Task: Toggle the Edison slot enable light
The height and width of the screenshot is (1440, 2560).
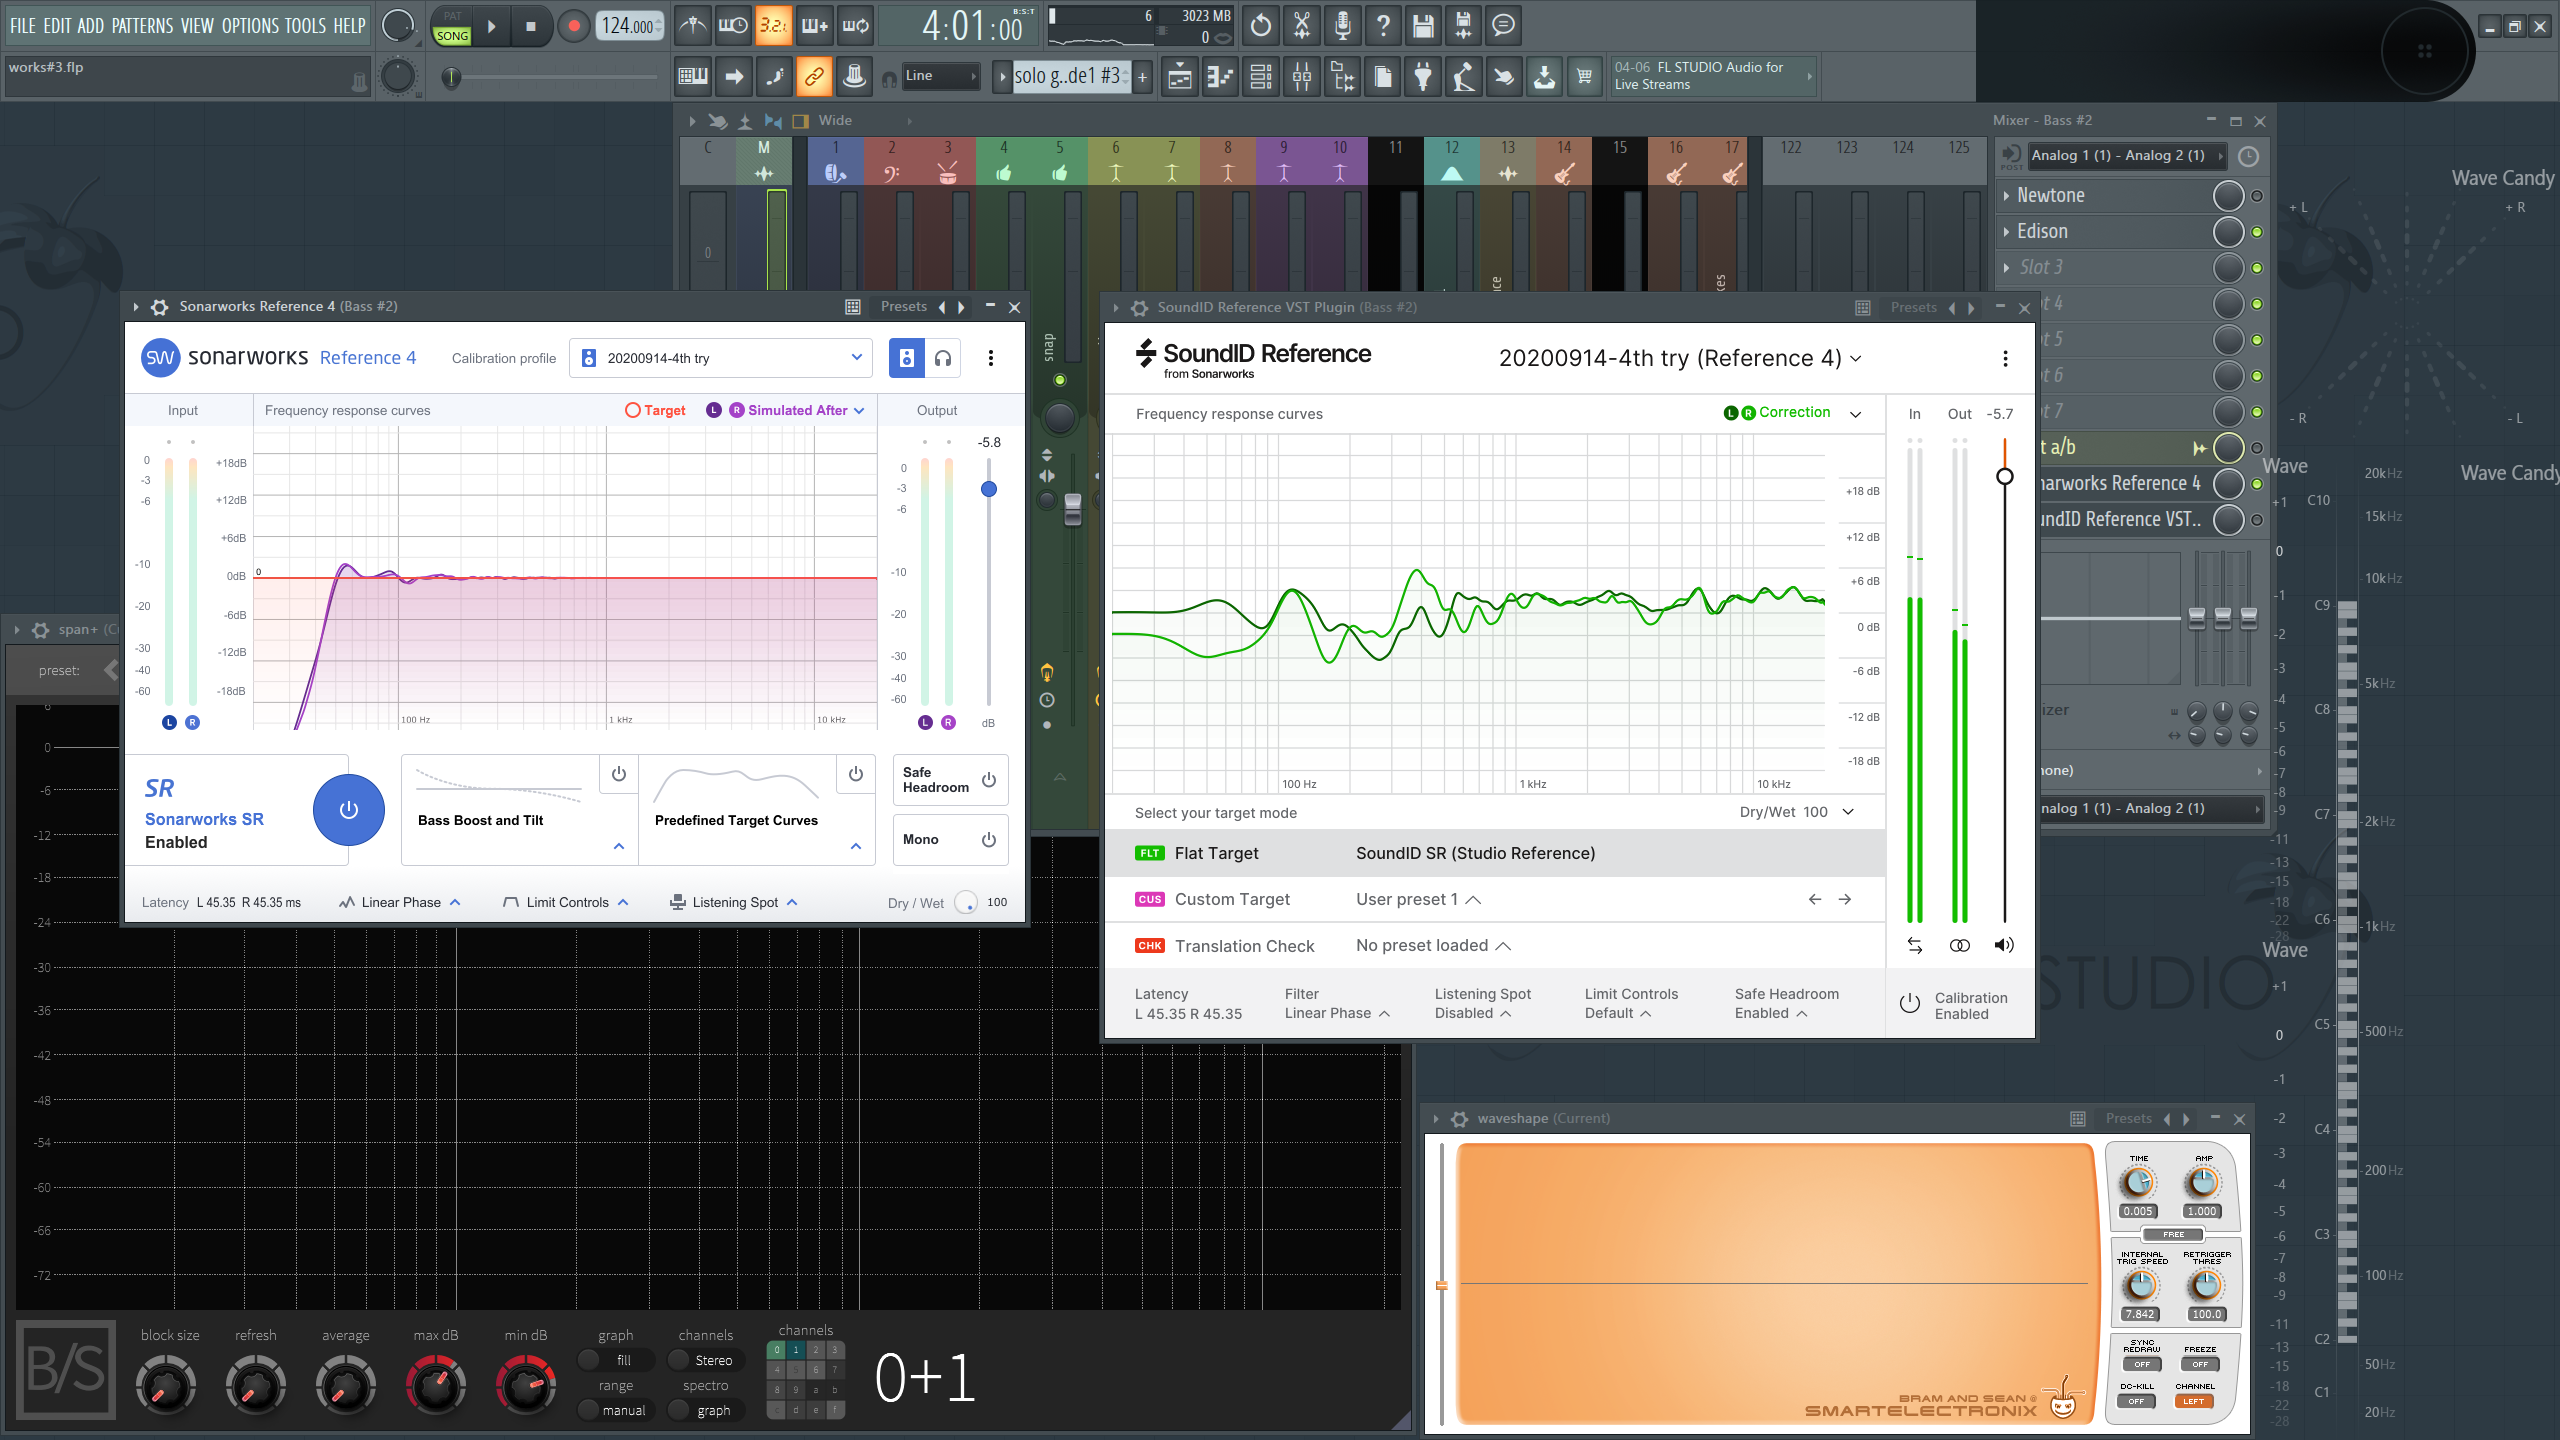Action: 2257,232
